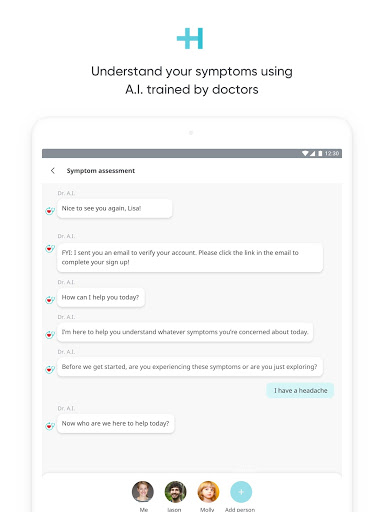Choose Jason's profile picture

[175, 492]
